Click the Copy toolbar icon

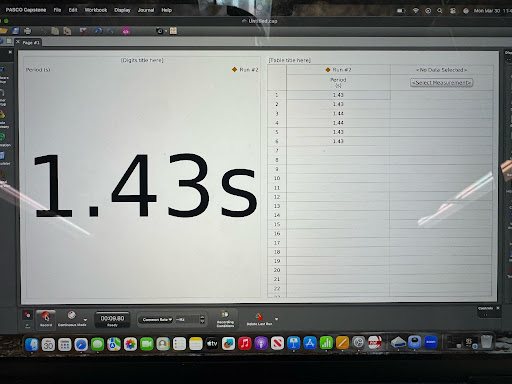point(55,31)
